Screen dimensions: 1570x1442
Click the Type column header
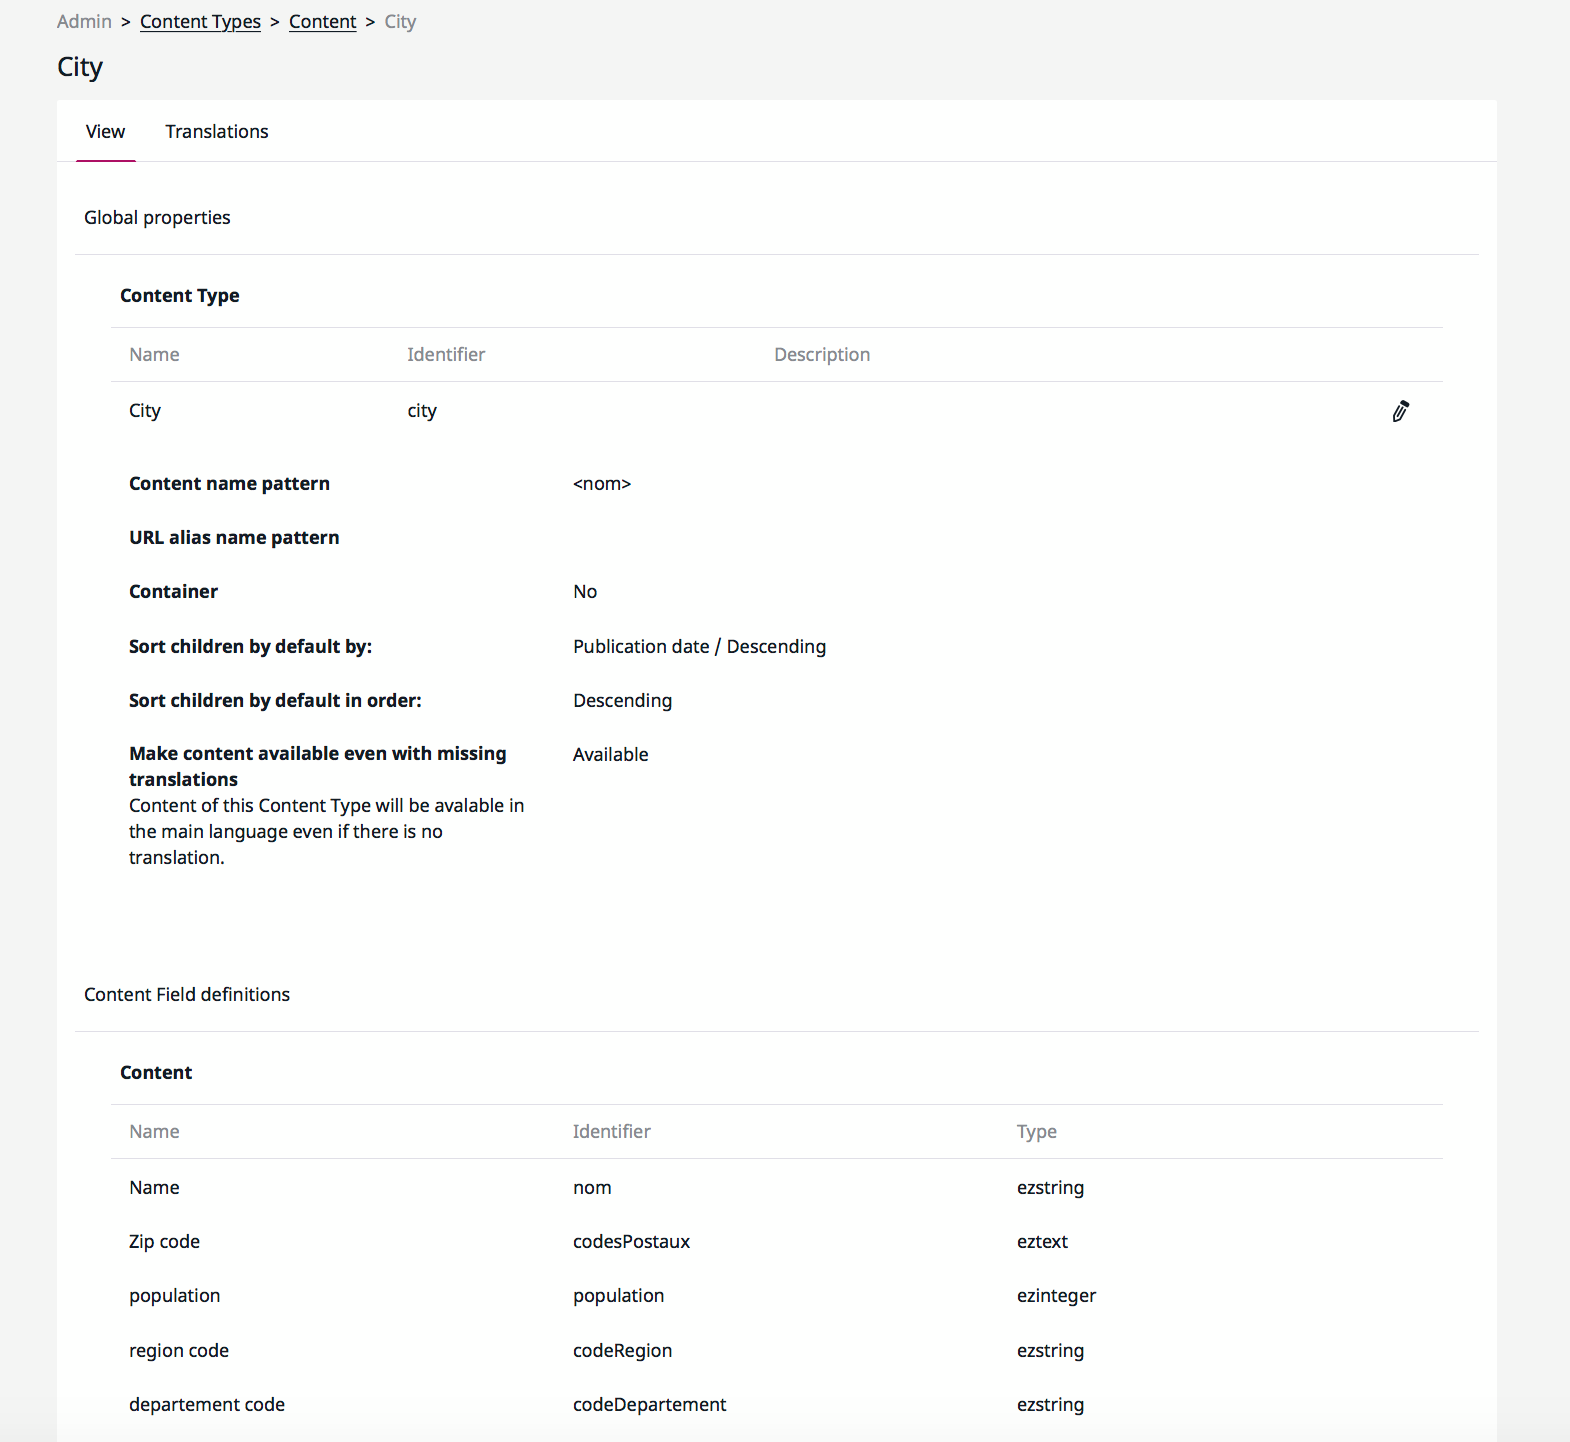[x=1036, y=1132]
